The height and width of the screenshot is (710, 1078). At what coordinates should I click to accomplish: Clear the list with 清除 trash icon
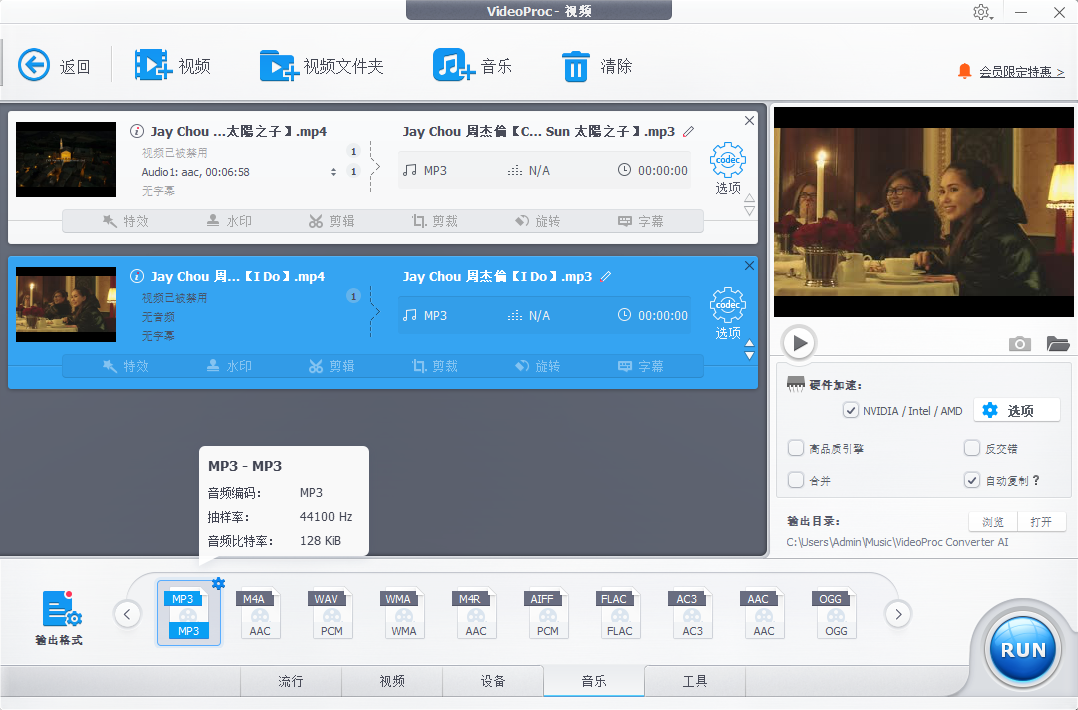point(597,66)
